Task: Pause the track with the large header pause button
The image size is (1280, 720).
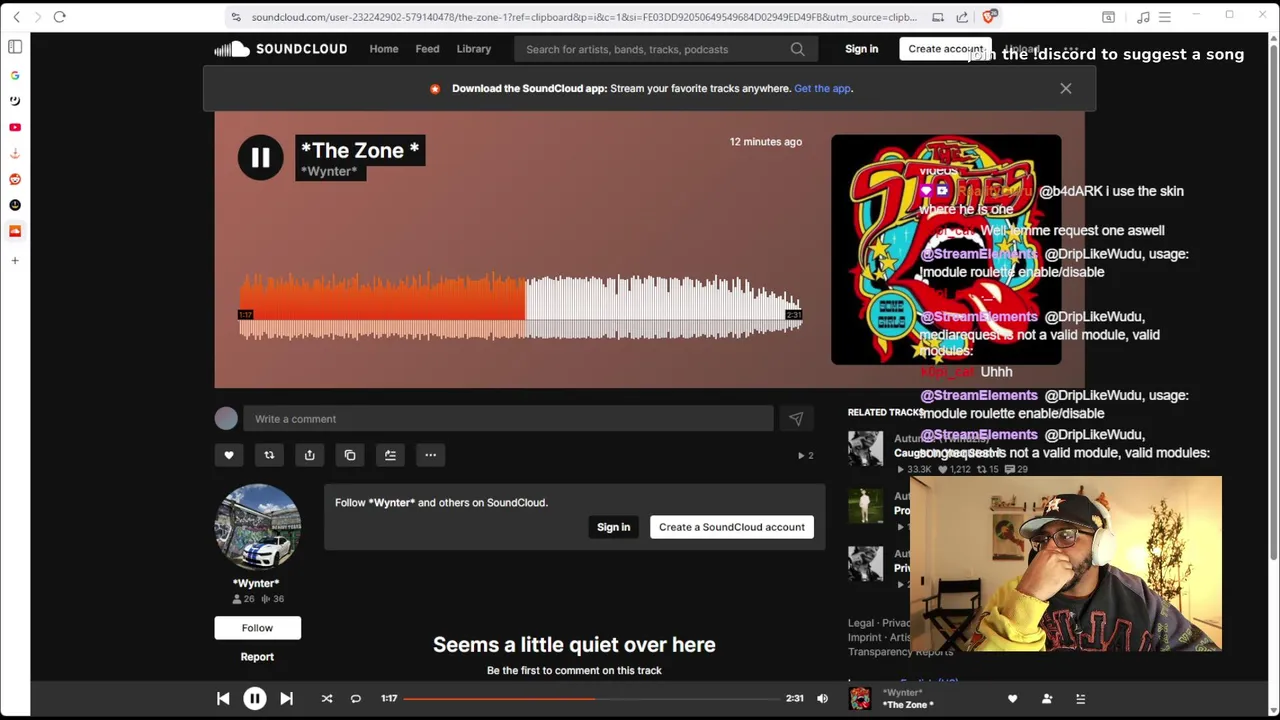Action: [x=260, y=157]
